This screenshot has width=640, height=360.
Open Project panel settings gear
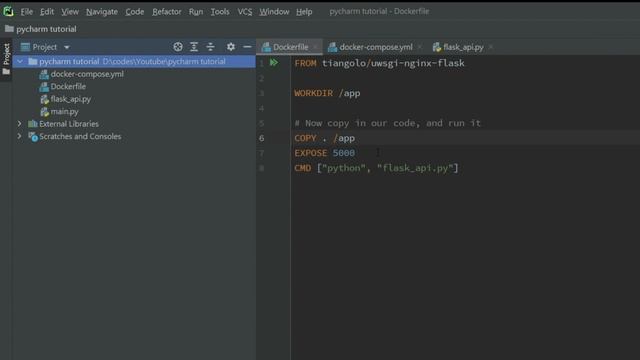(231, 47)
